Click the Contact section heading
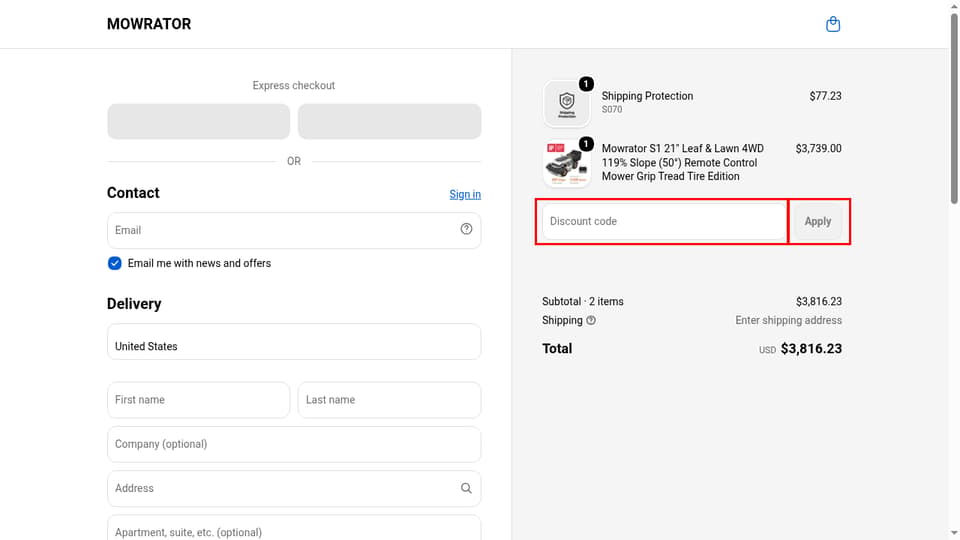Screen dimensions: 960x540 click(133, 193)
